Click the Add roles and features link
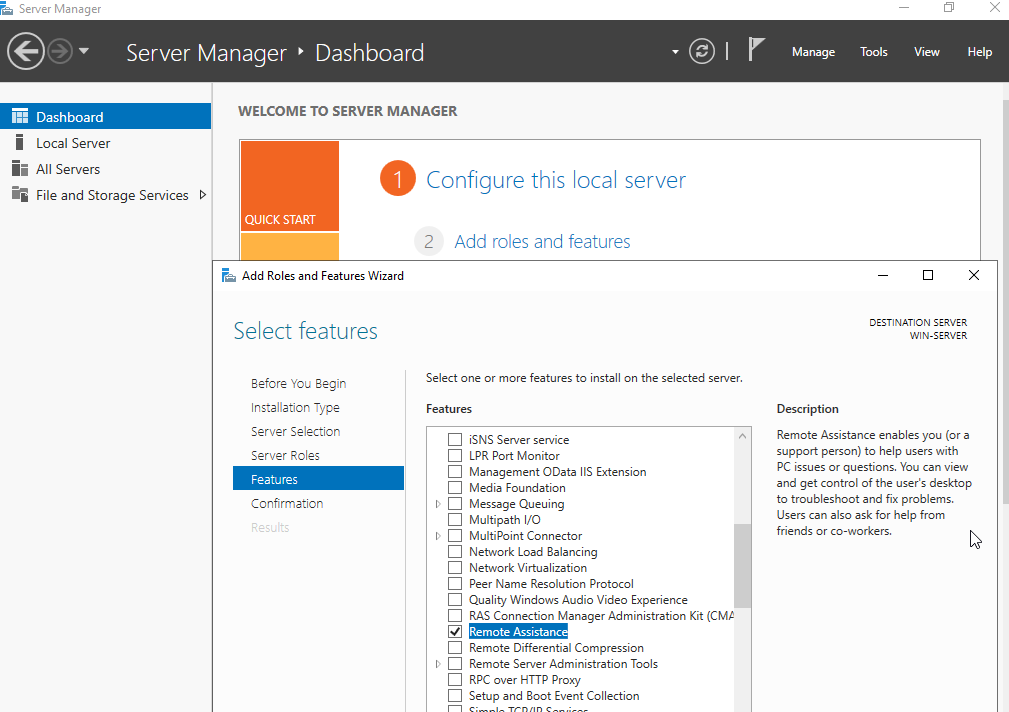 point(542,241)
